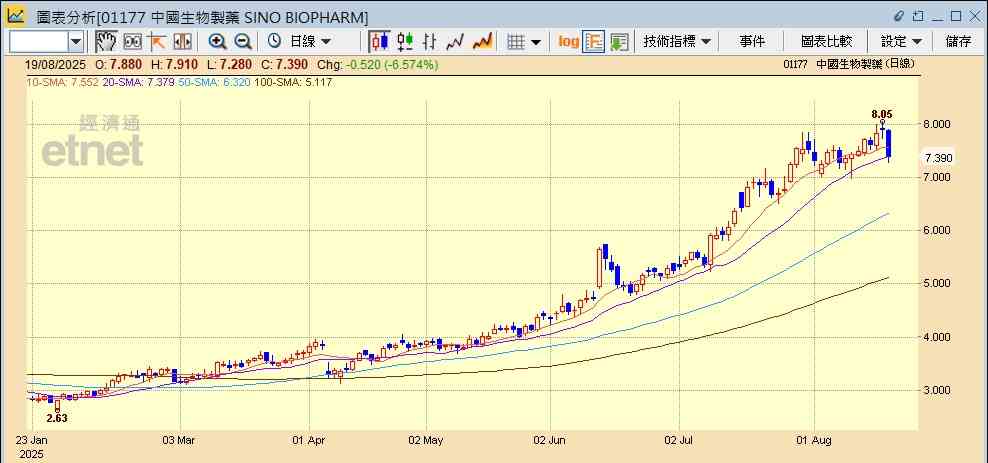The width and height of the screenshot is (988, 463).
Task: Switch to line chart type
Action: coord(455,42)
